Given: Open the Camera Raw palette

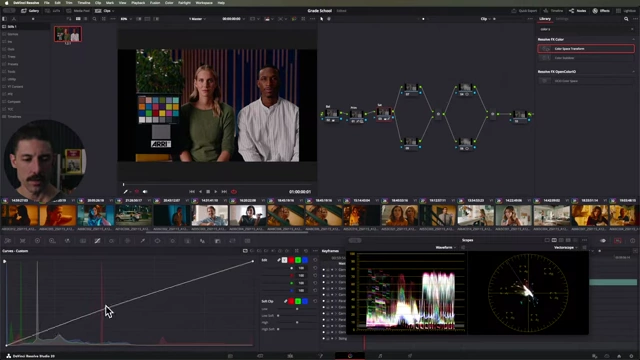Looking at the screenshot, I should pyautogui.click(x=7, y=241).
